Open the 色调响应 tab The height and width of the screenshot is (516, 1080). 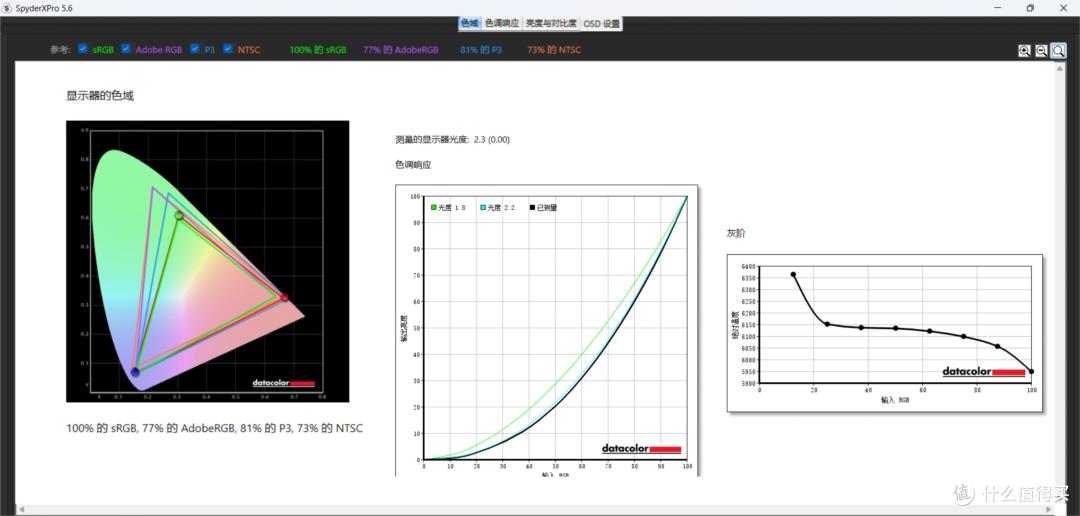click(x=501, y=23)
